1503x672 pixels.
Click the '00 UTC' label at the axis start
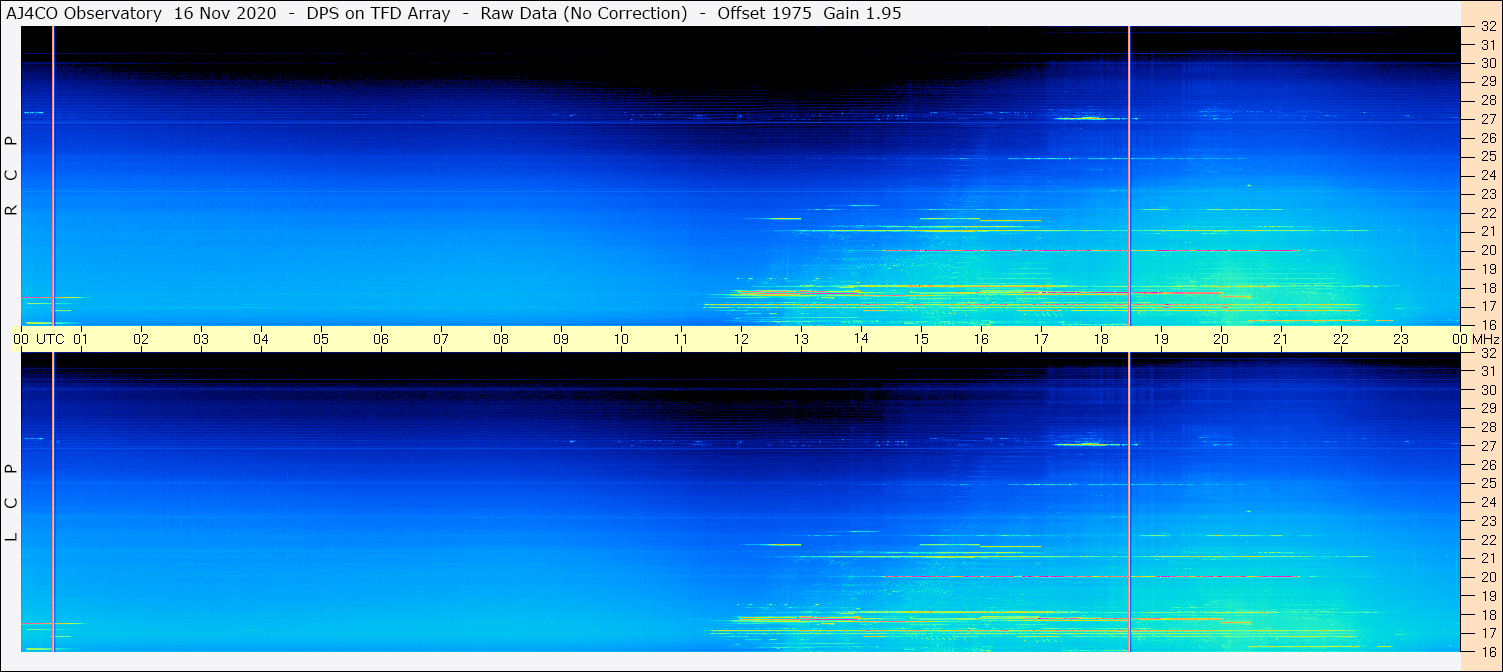39,339
